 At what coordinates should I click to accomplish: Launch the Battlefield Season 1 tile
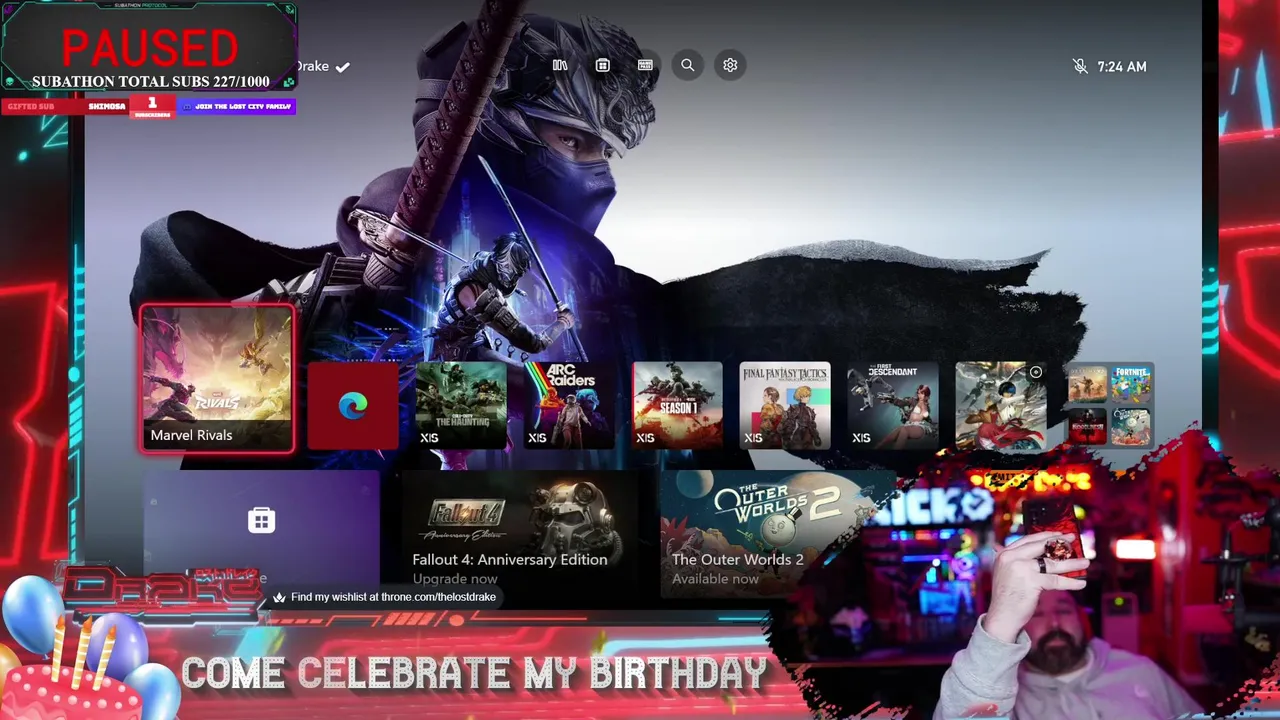[677, 406]
